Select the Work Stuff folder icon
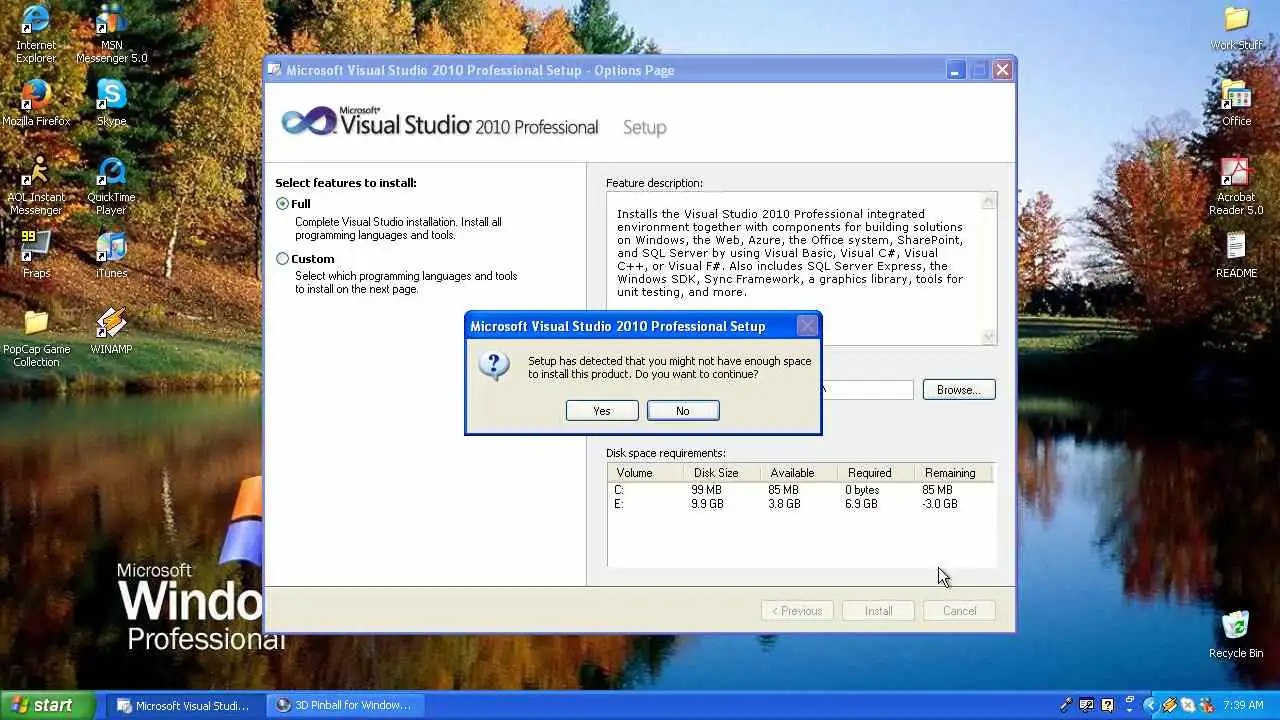This screenshot has height=720, width=1280. [x=1236, y=27]
